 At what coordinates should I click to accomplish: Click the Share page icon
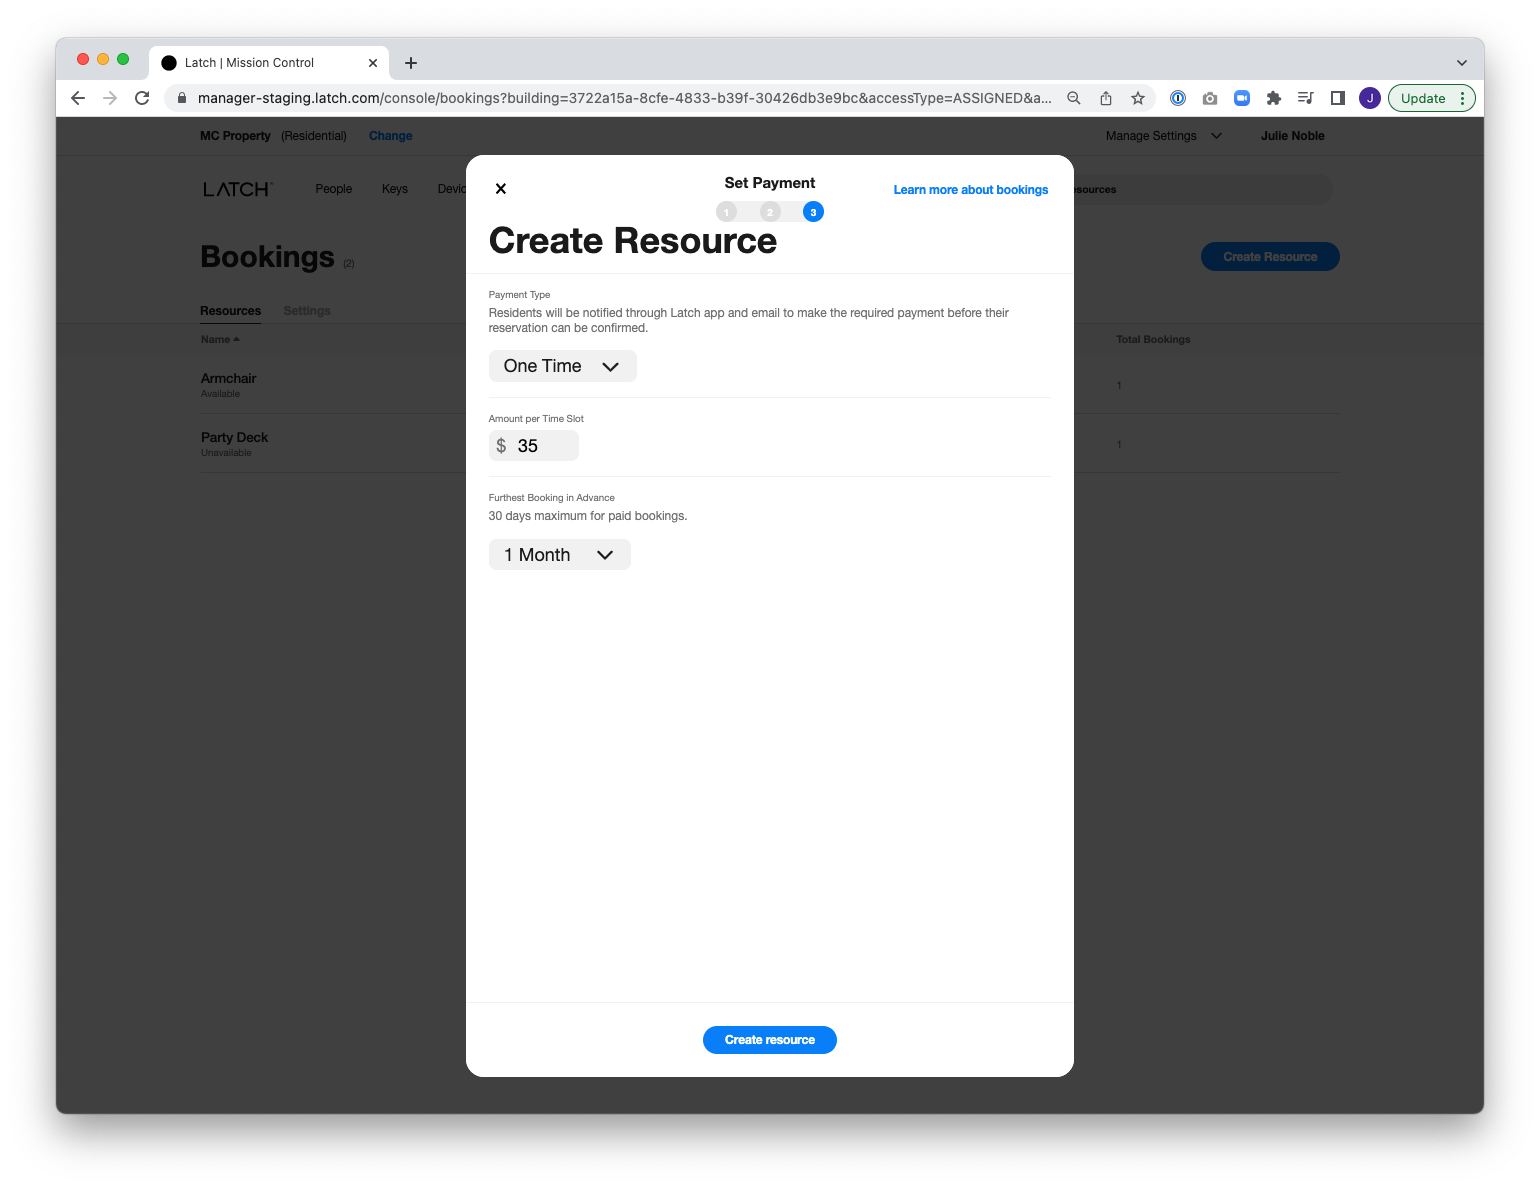tap(1106, 98)
